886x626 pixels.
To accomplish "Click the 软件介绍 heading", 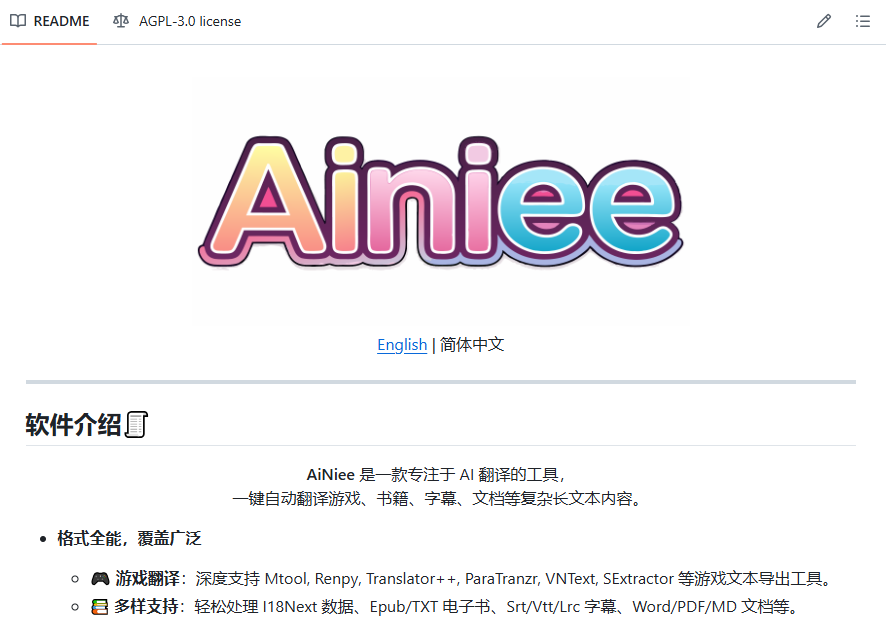I will pyautogui.click(x=73, y=425).
